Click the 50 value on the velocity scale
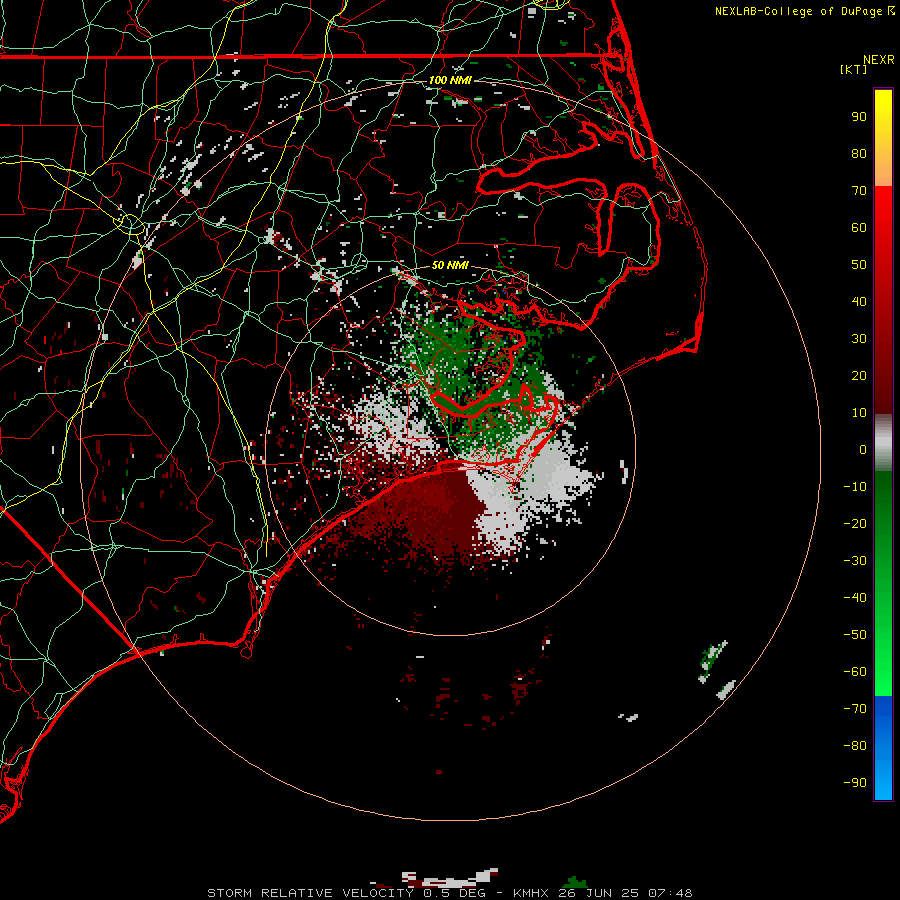The height and width of the screenshot is (900, 900). tap(859, 265)
